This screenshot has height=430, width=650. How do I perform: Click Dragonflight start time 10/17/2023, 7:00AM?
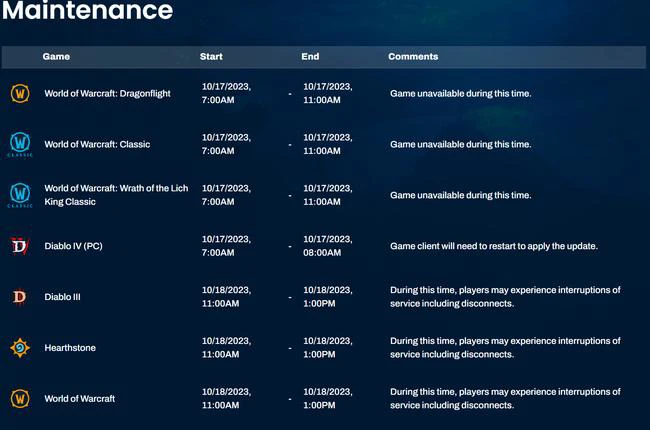[226, 93]
